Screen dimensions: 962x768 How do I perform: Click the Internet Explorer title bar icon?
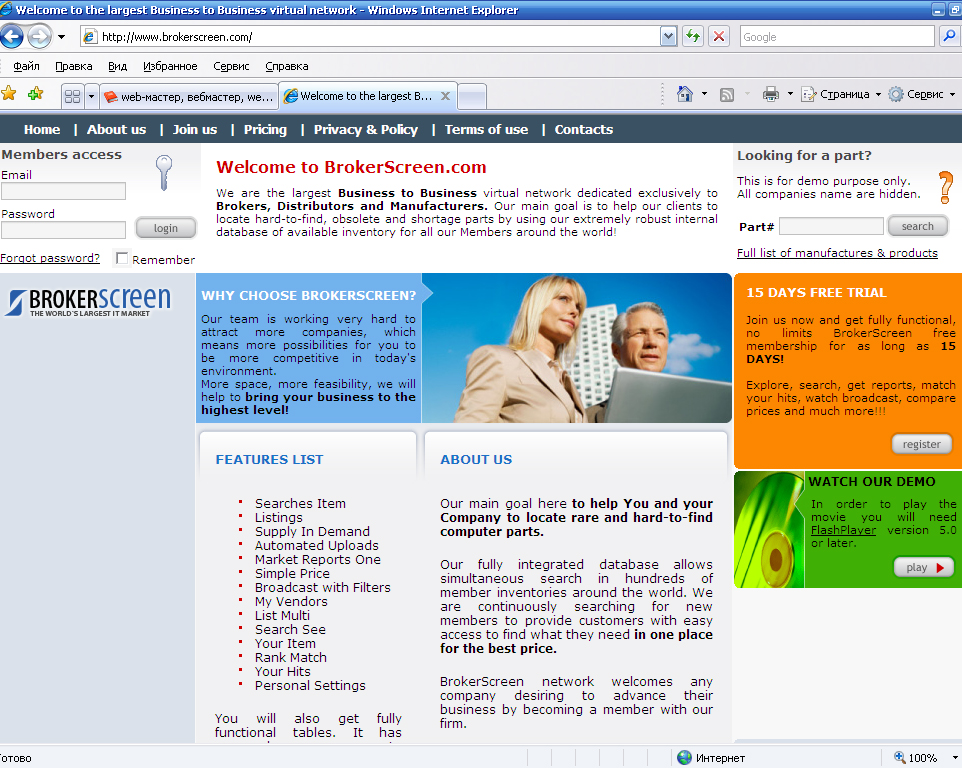click(6, 9)
